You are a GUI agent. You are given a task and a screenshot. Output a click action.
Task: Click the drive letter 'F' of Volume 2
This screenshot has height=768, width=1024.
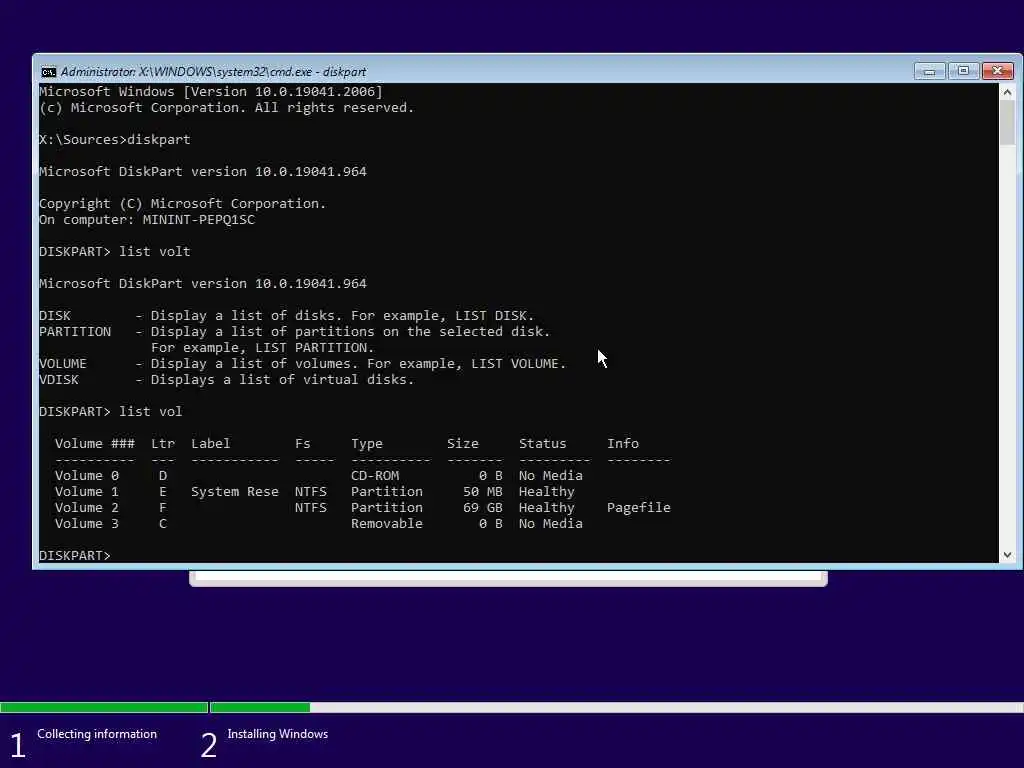click(163, 507)
